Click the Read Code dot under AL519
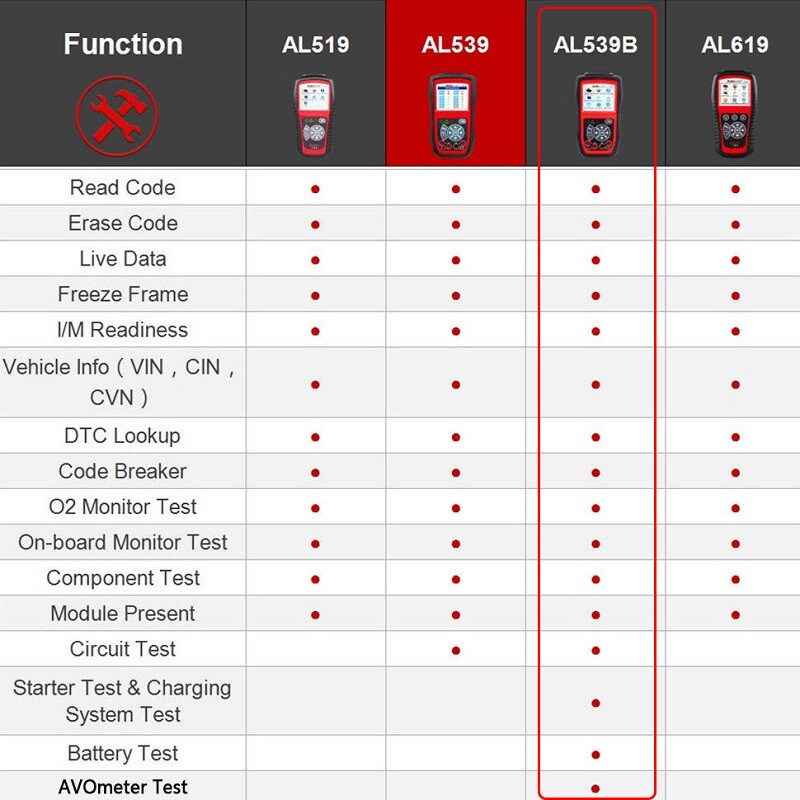Image resolution: width=800 pixels, height=800 pixels. point(315,189)
